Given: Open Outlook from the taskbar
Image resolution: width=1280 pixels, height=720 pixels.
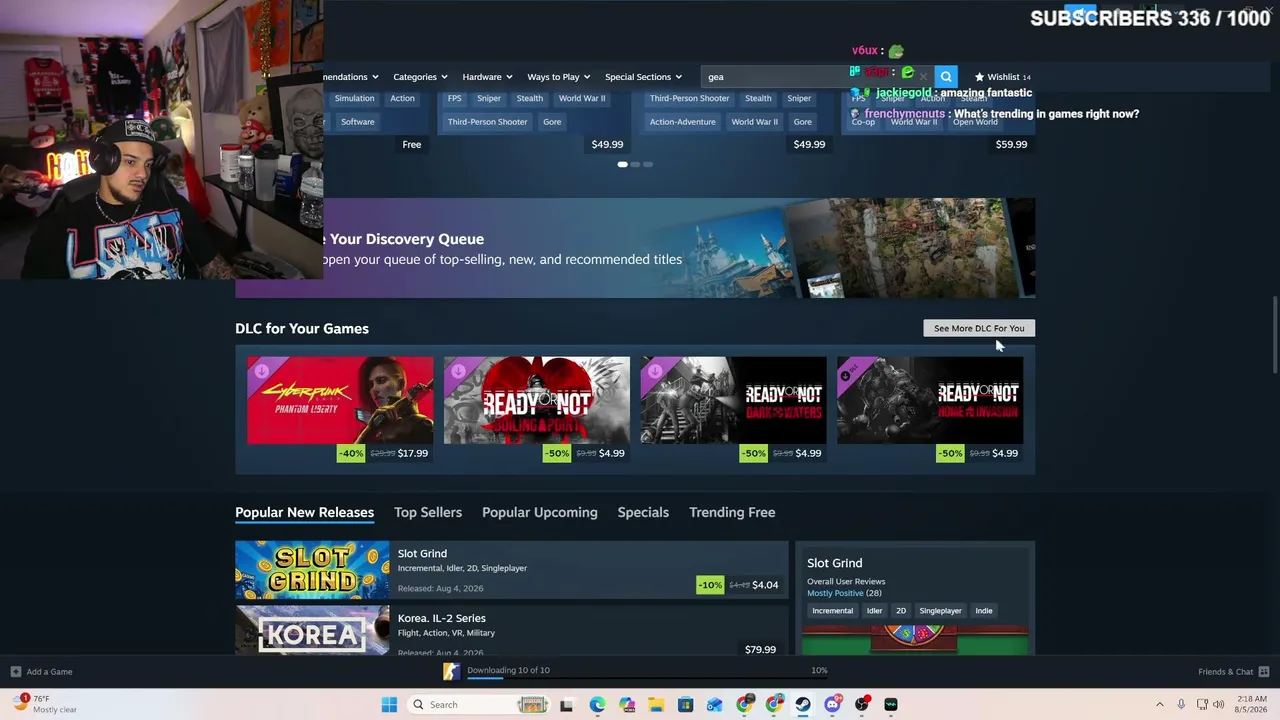Looking at the screenshot, I should click(x=714, y=705).
